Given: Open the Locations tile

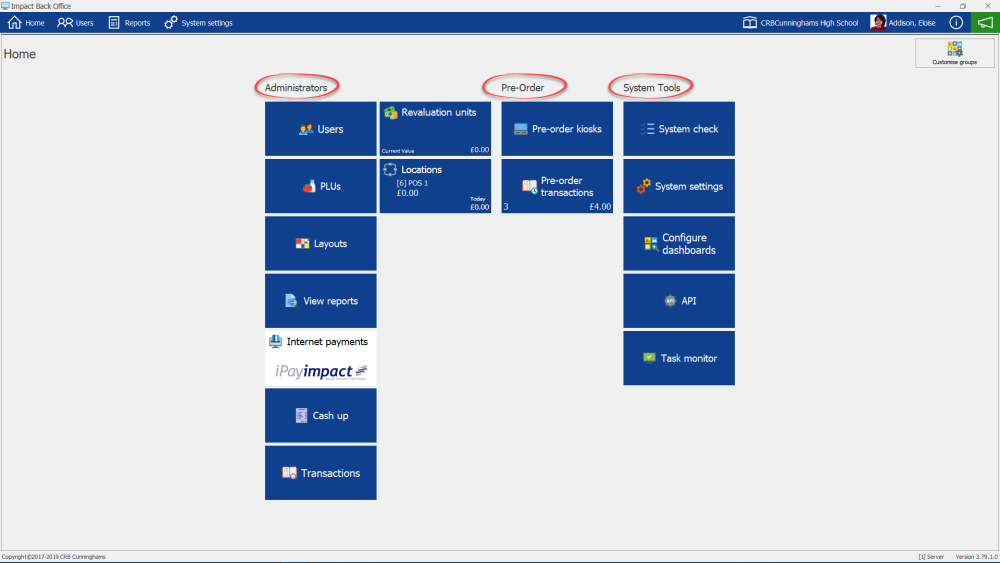Looking at the screenshot, I should (436, 186).
